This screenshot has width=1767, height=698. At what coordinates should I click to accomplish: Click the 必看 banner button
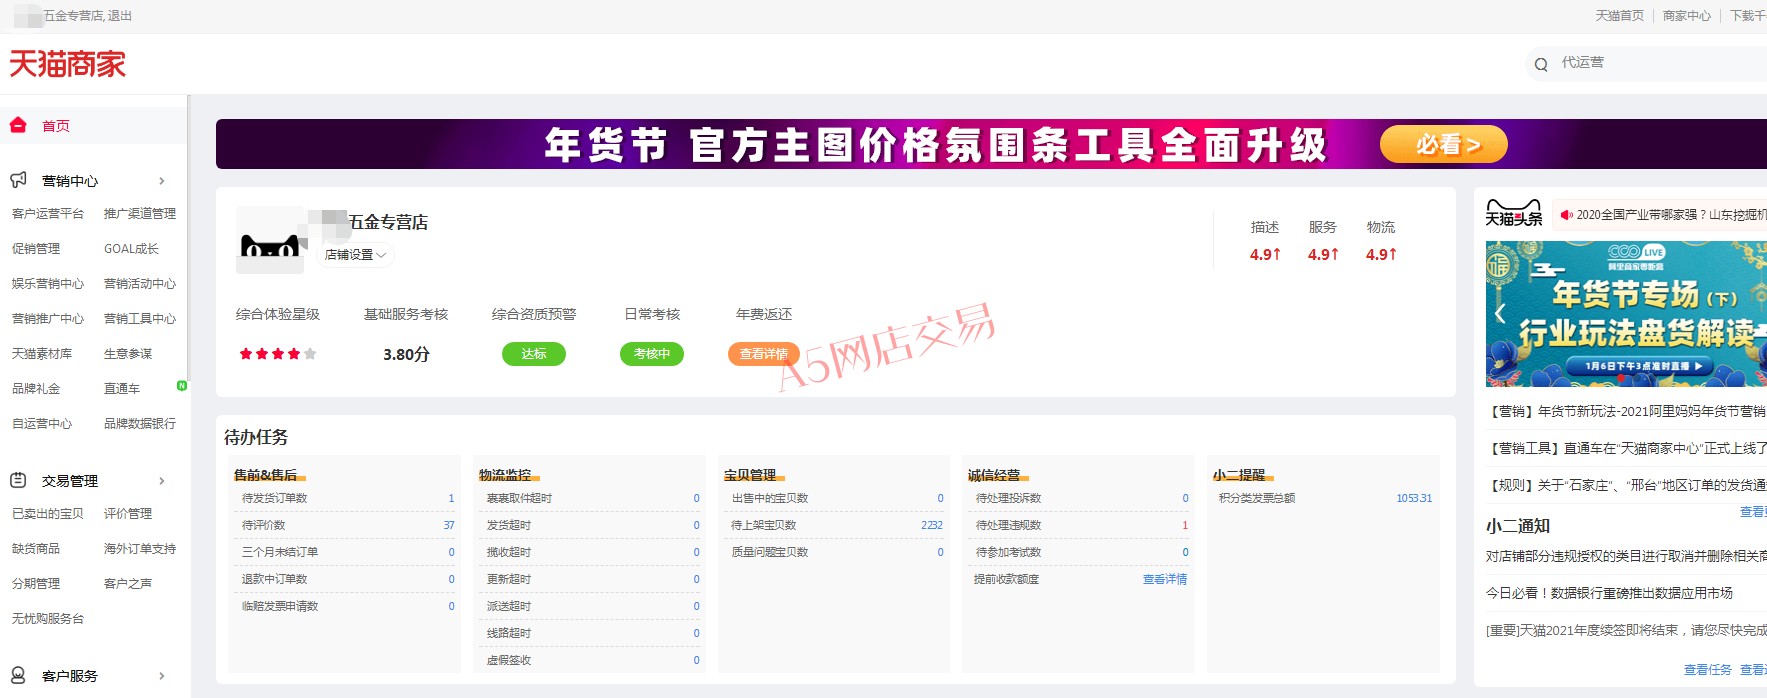click(x=1444, y=145)
